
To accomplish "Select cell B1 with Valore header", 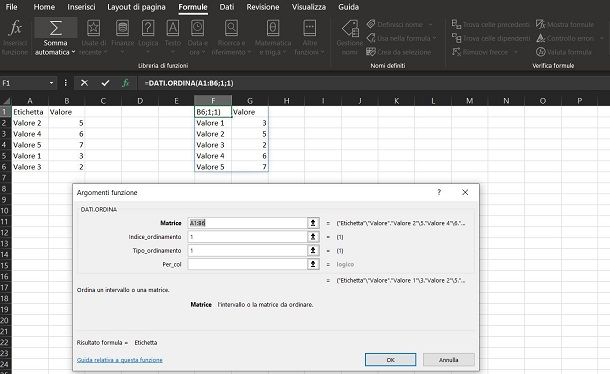I will [67, 112].
